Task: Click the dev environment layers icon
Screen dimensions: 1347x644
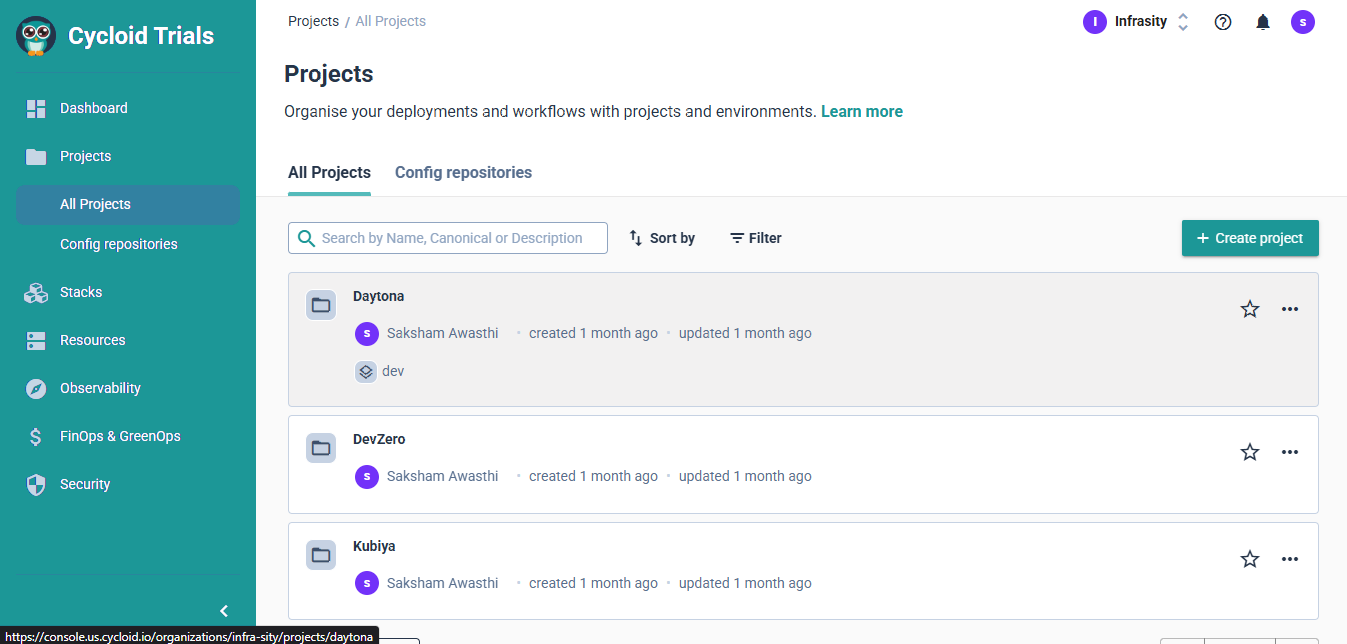Action: [366, 371]
